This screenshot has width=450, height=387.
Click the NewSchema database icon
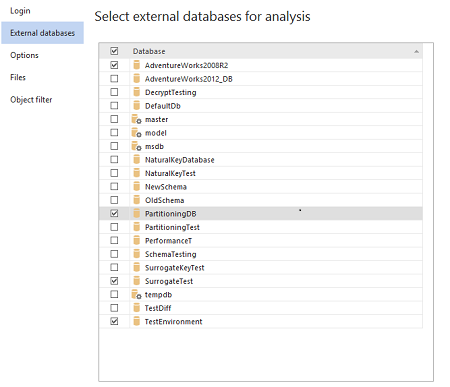136,186
